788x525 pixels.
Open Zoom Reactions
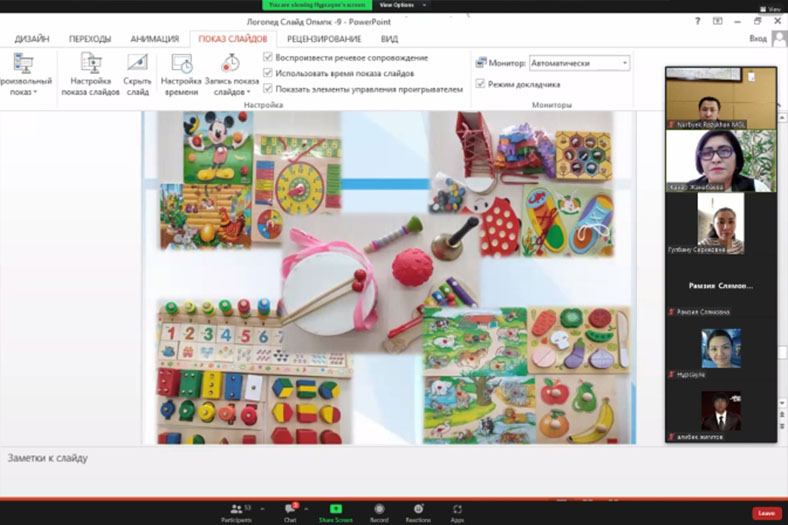[x=418, y=509]
